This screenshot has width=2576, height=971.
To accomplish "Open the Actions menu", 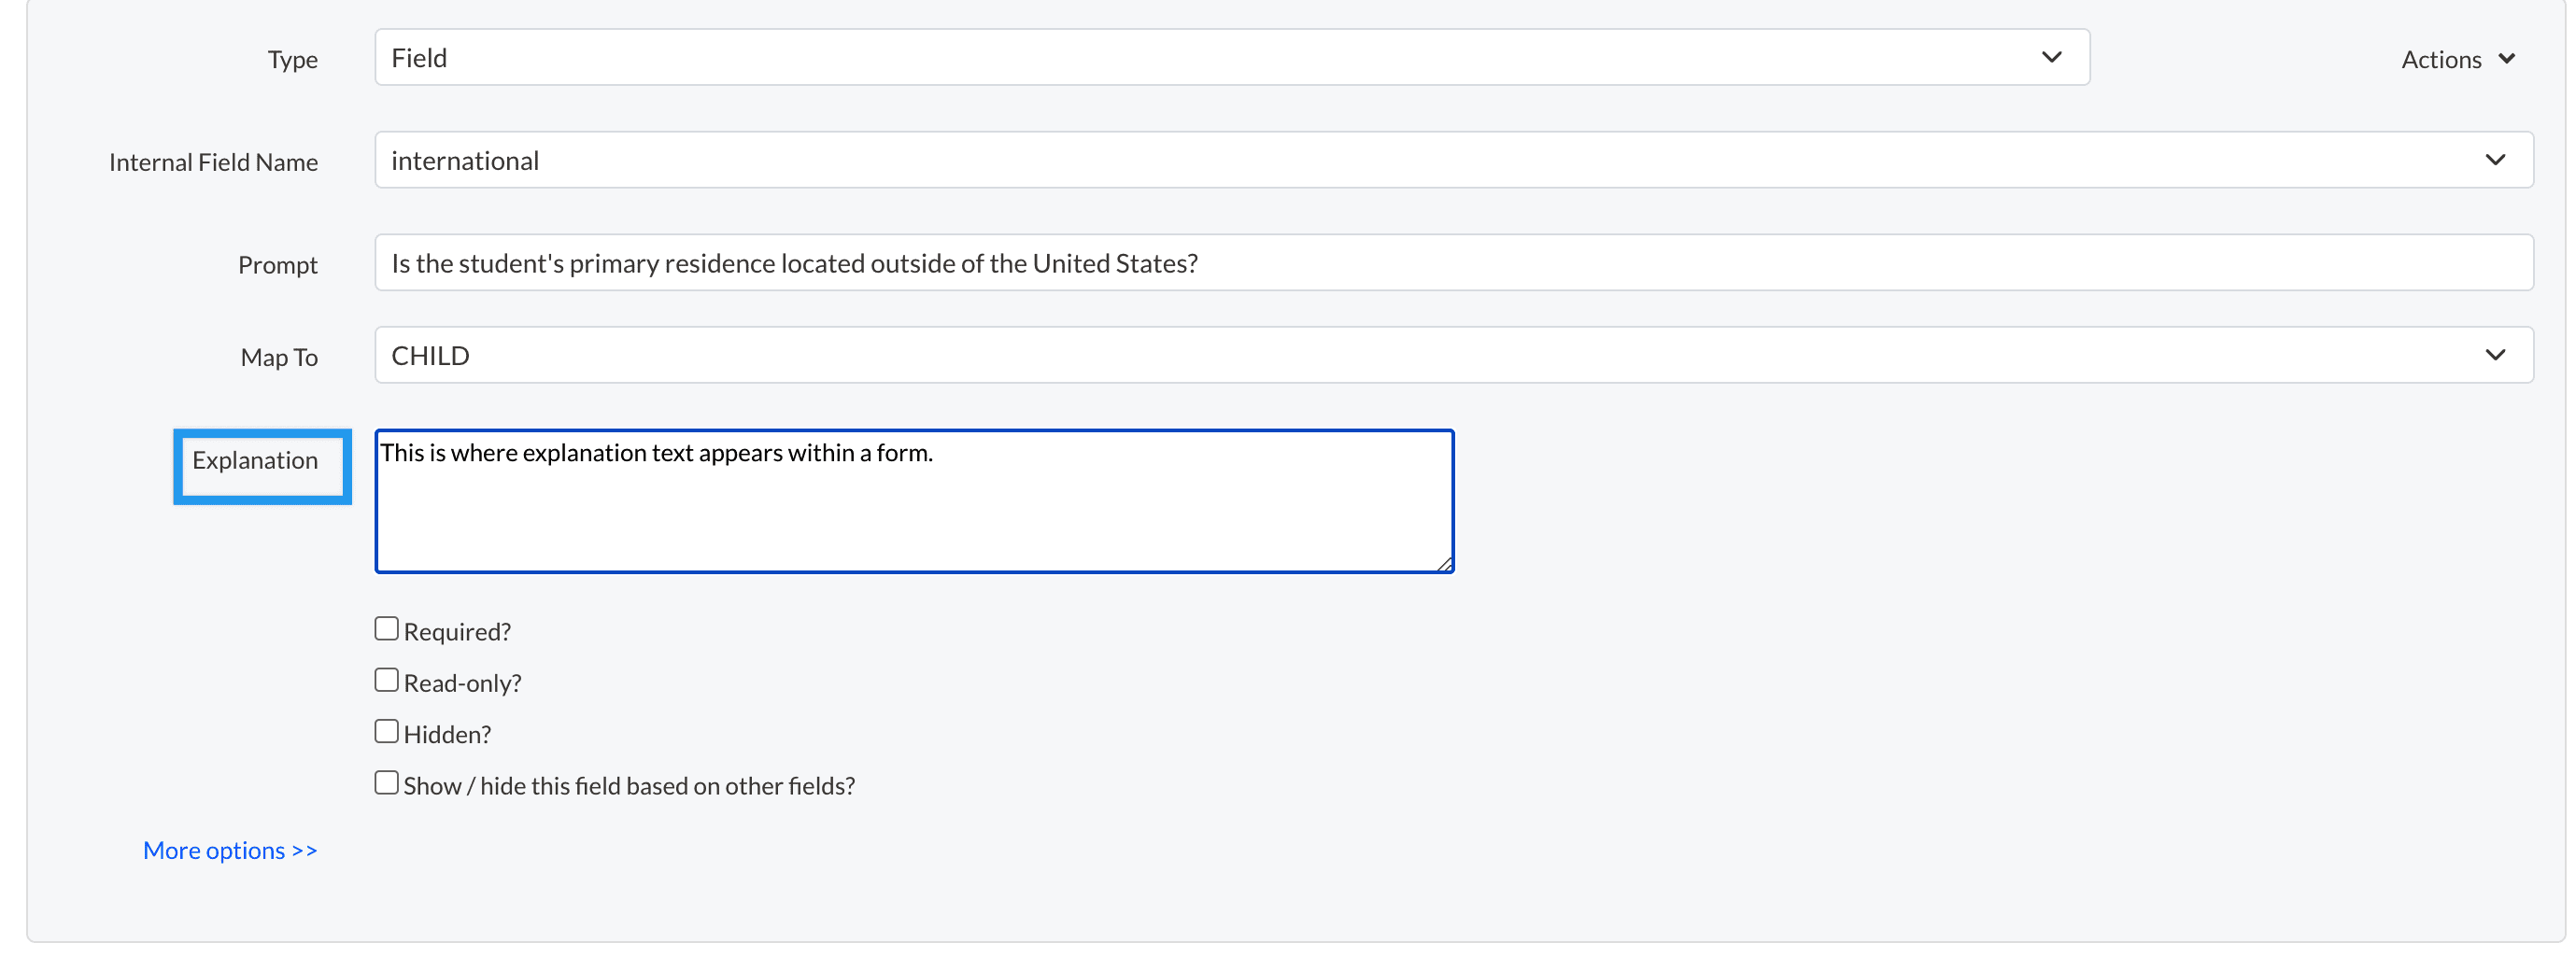I will (x=2441, y=60).
